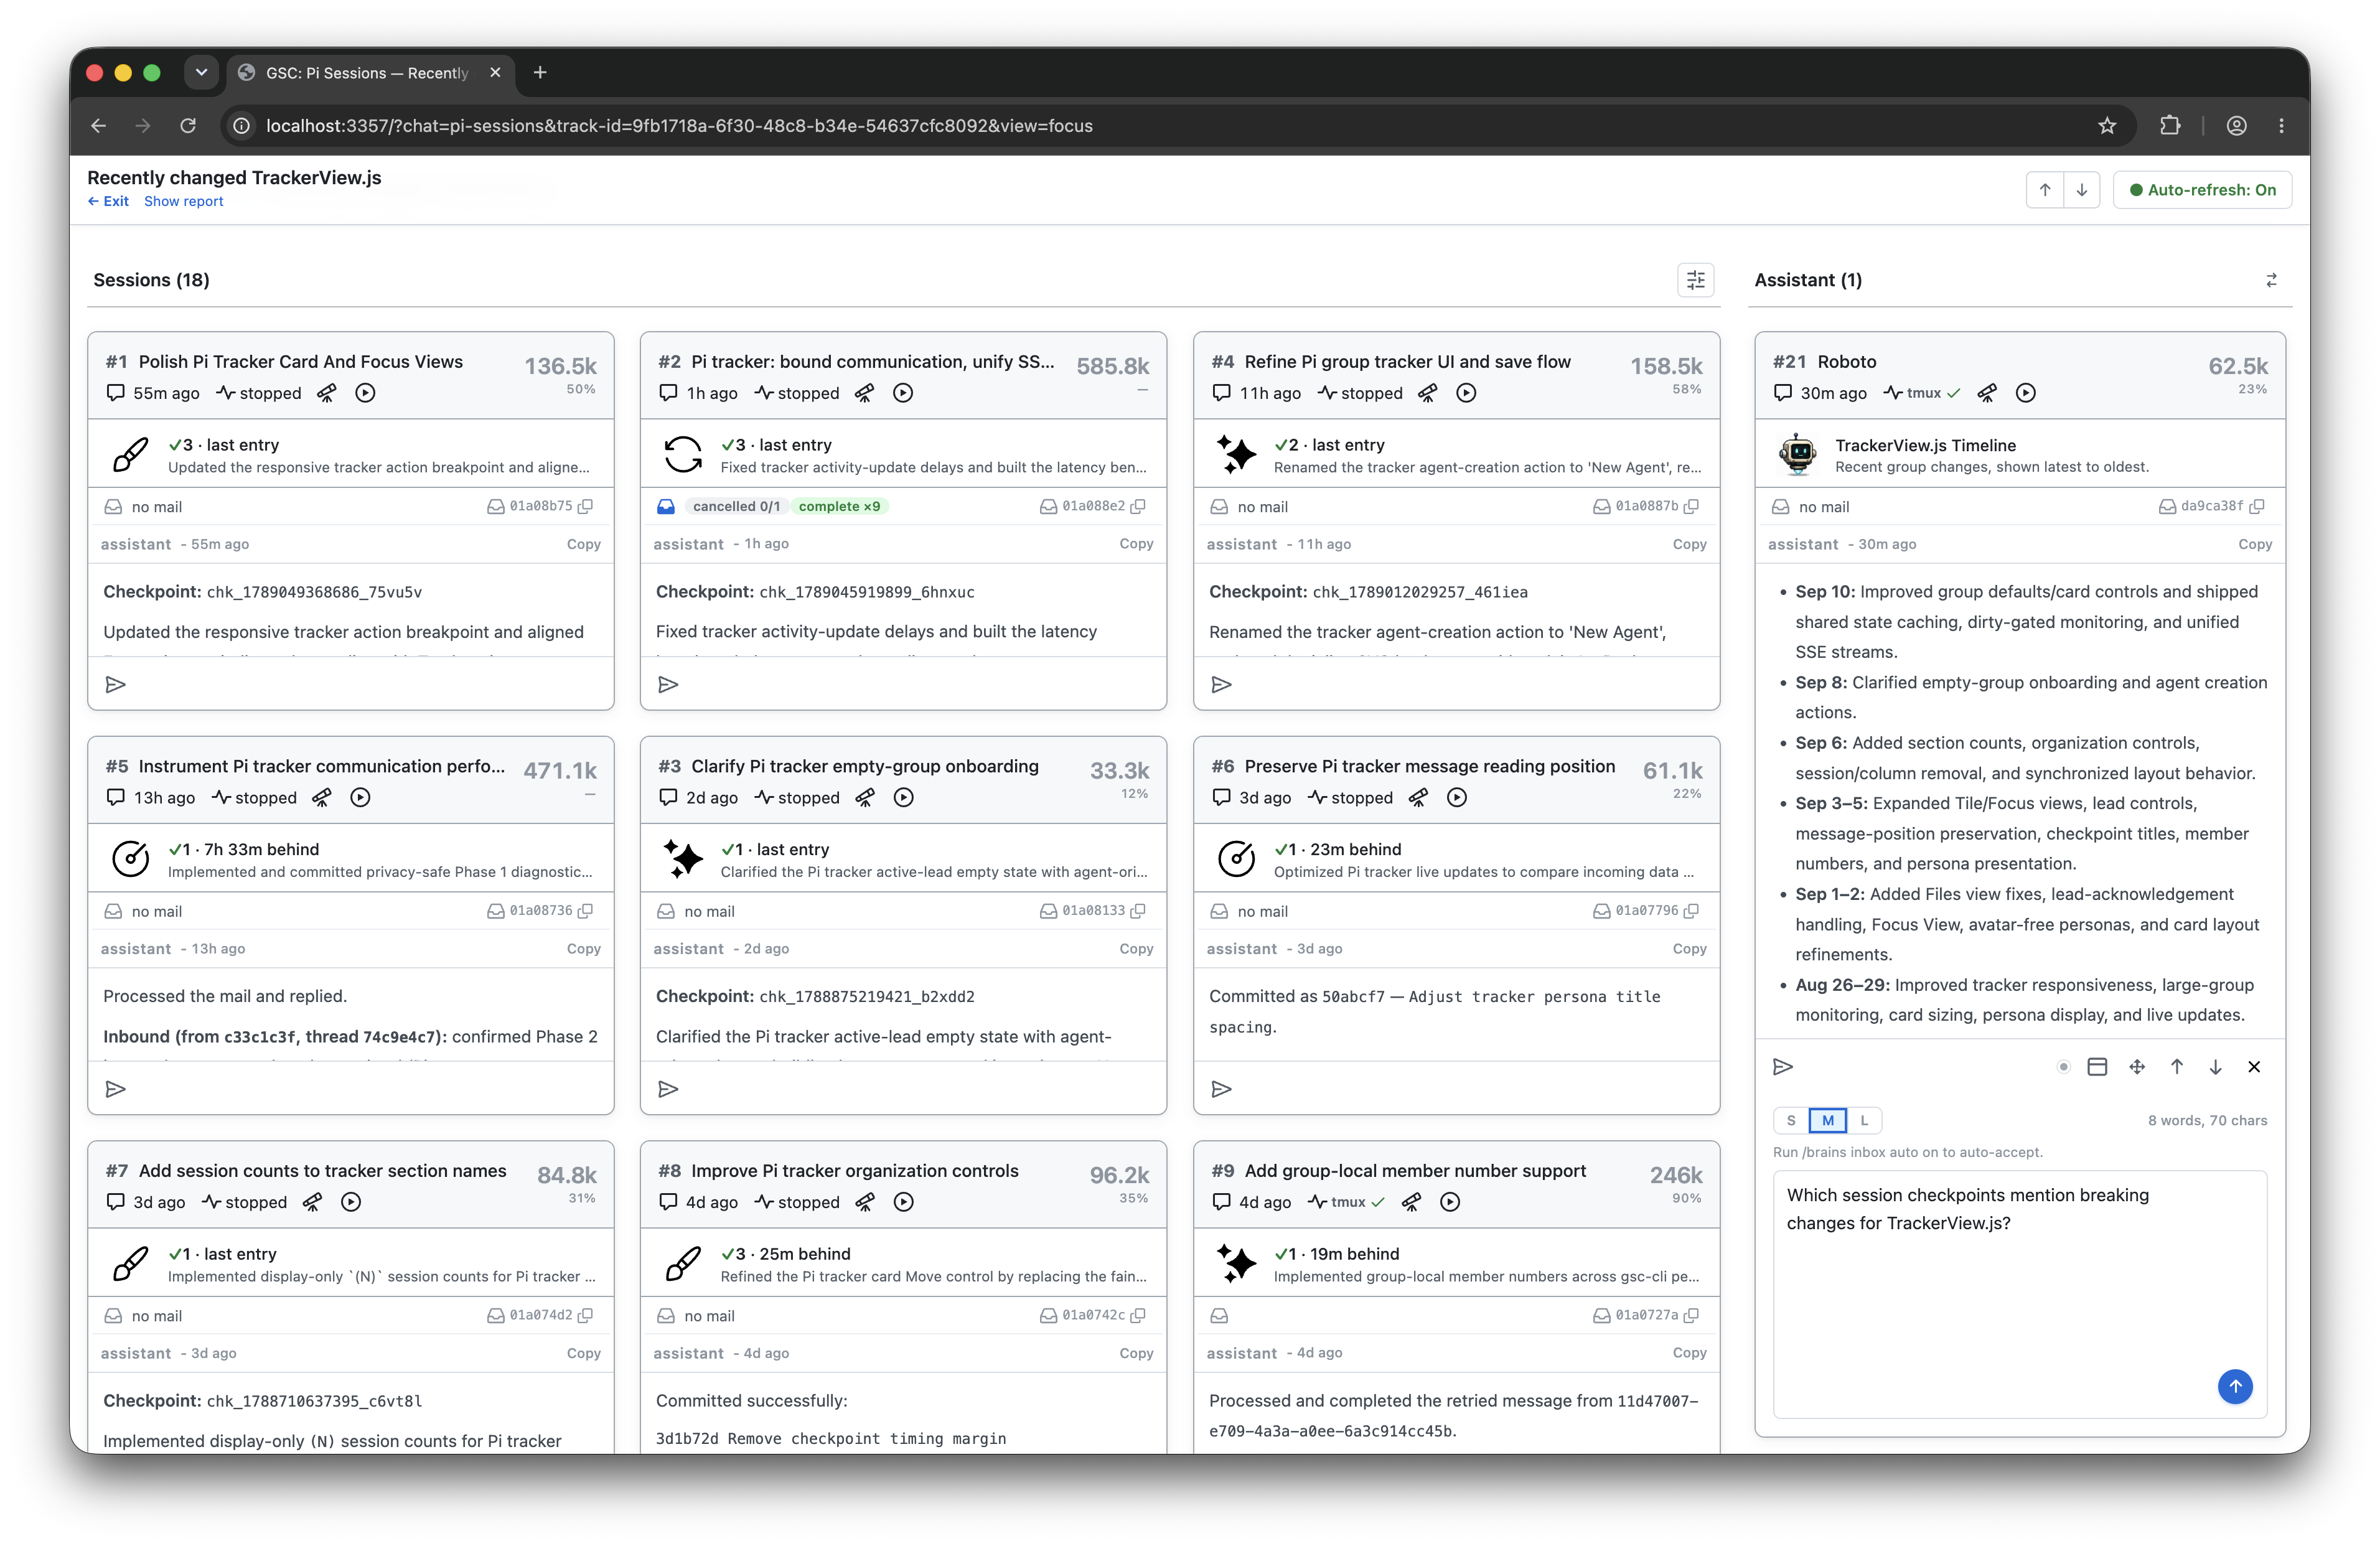This screenshot has width=2380, height=1546.
Task: Click play circle on #3 Clarify Pi tracker card
Action: [904, 797]
